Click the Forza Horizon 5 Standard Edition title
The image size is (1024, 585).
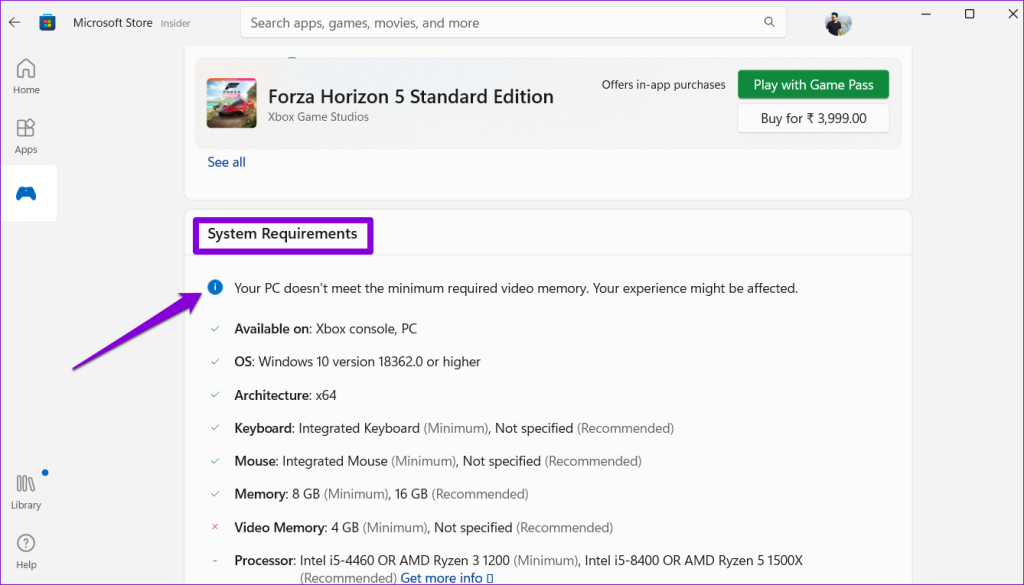(410, 96)
